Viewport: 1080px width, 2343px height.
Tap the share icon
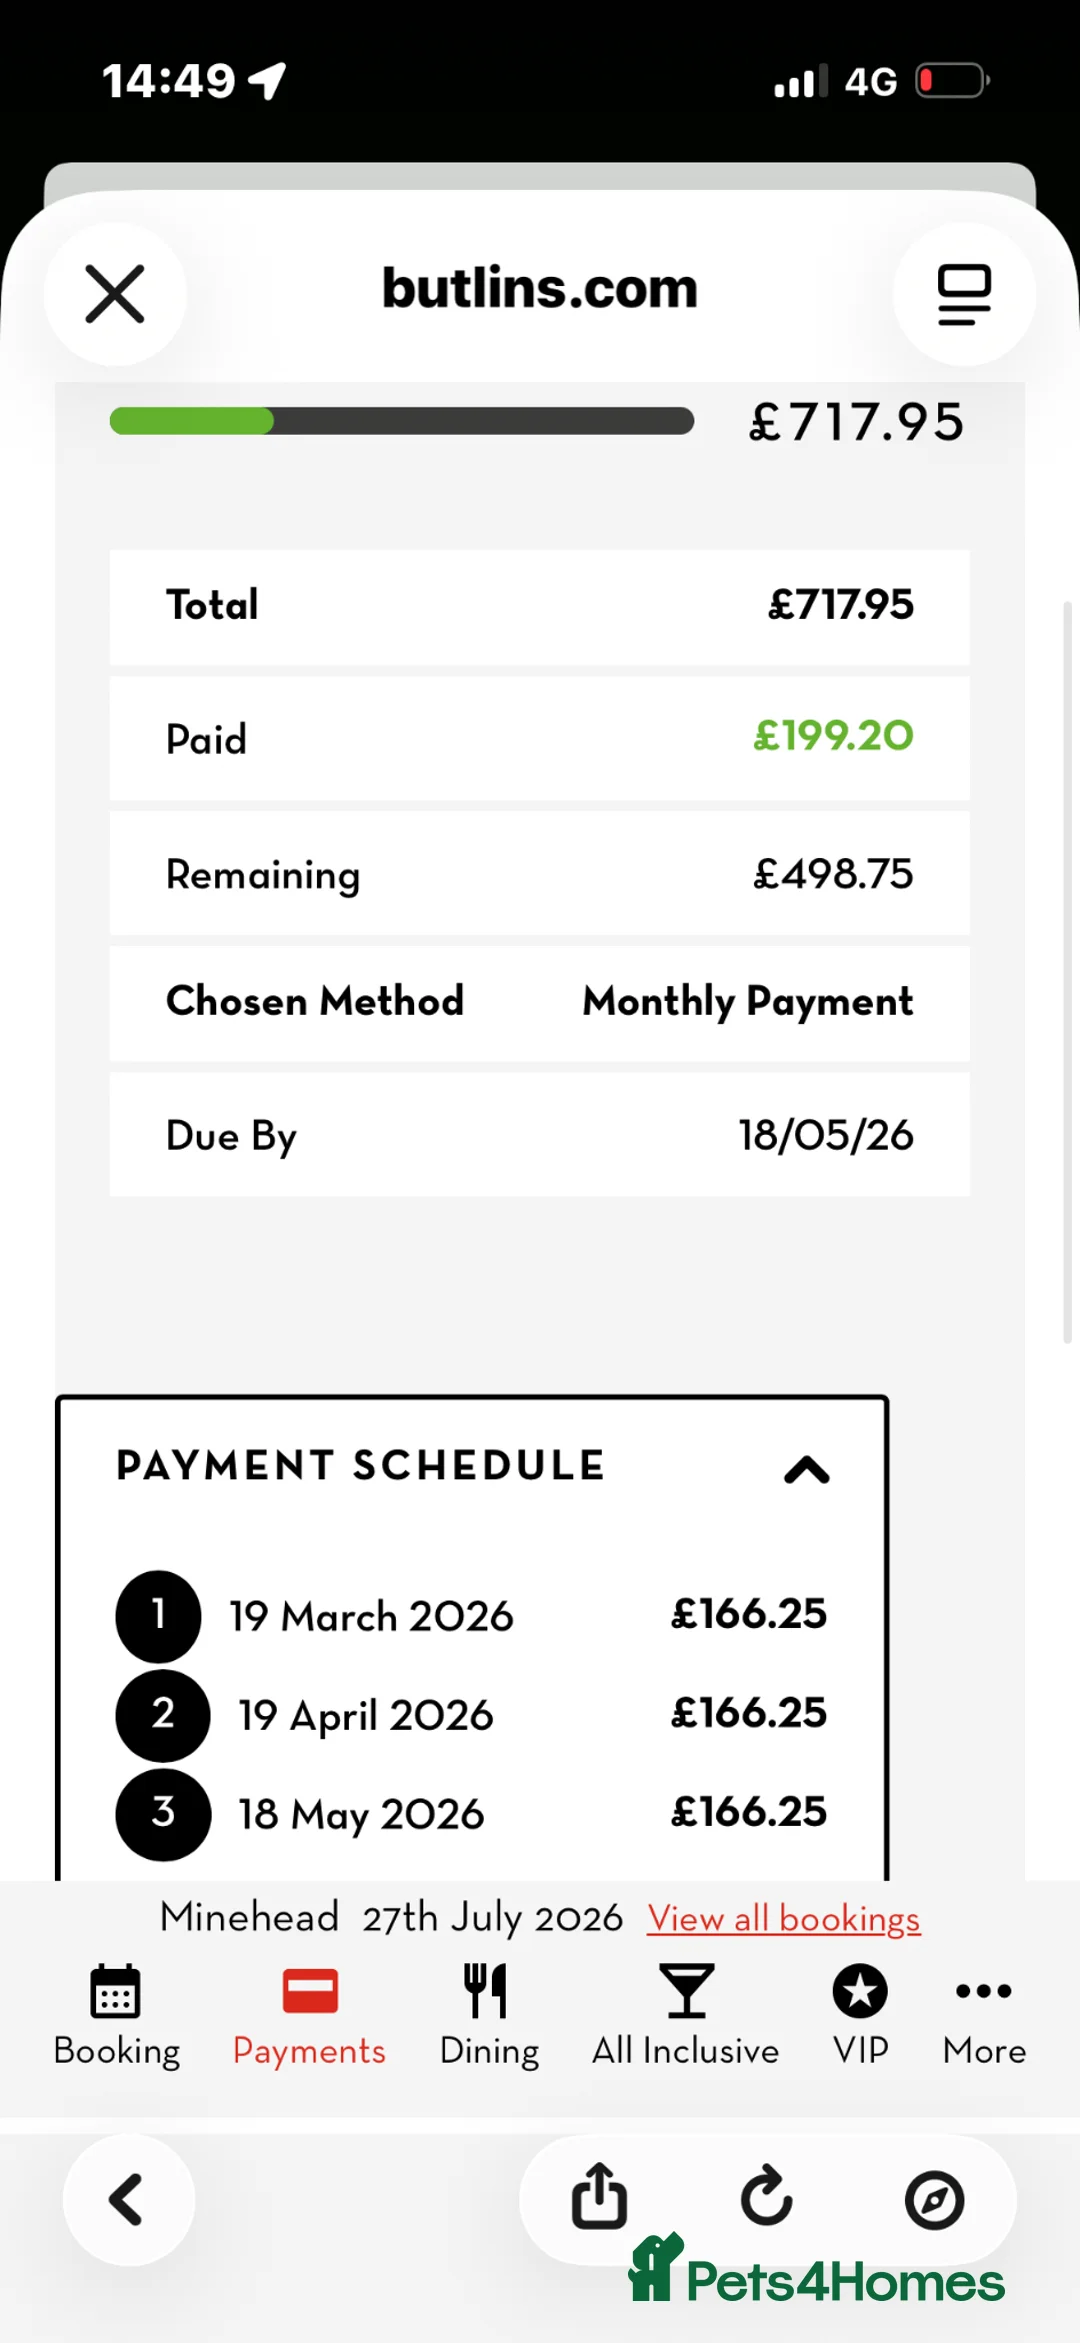(599, 2198)
